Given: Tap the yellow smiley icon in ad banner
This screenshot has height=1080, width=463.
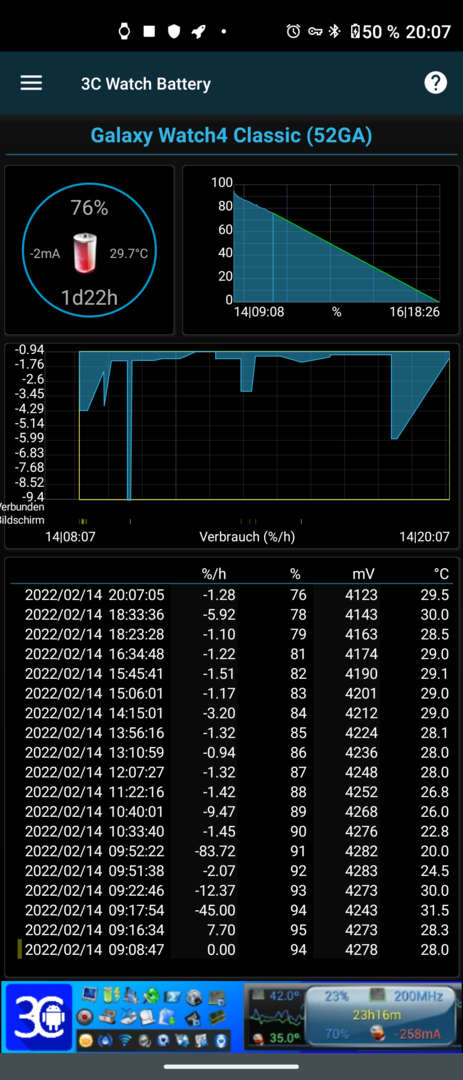Looking at the screenshot, I should (85, 1039).
